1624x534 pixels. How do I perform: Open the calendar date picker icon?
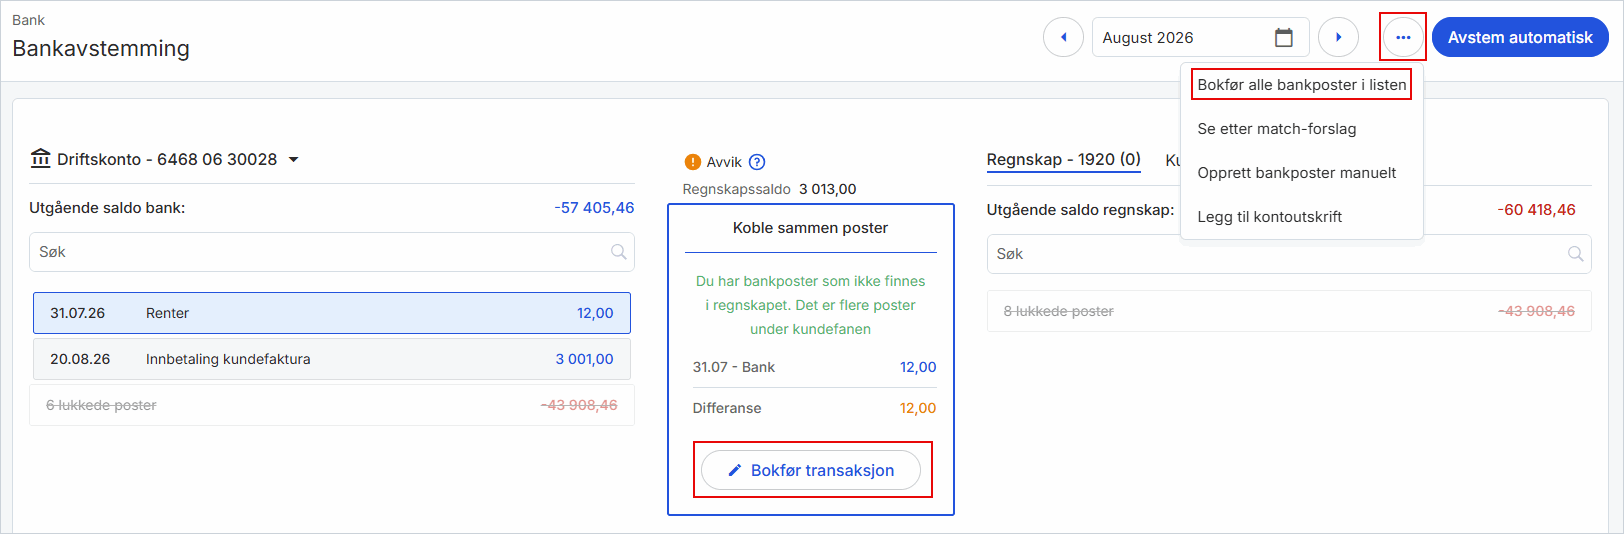tap(1284, 38)
